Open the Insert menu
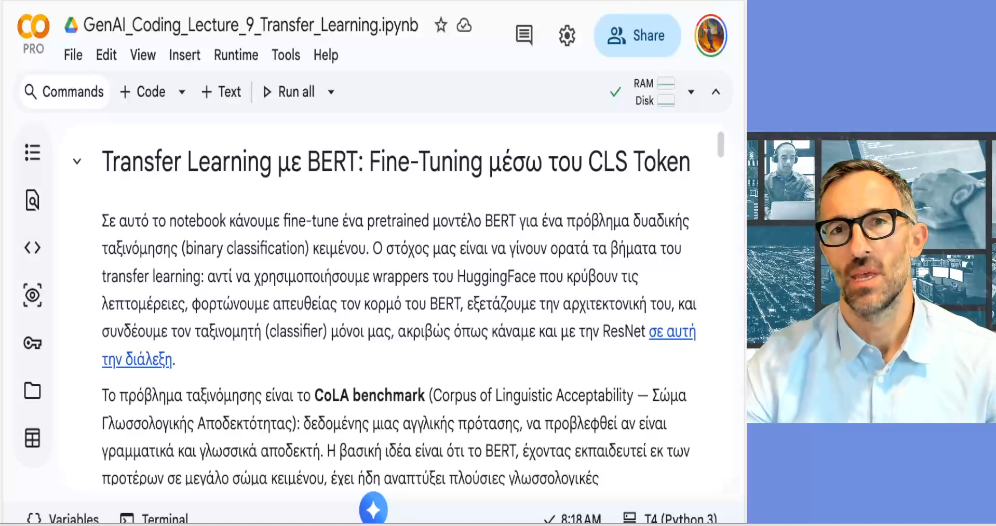 pos(184,55)
